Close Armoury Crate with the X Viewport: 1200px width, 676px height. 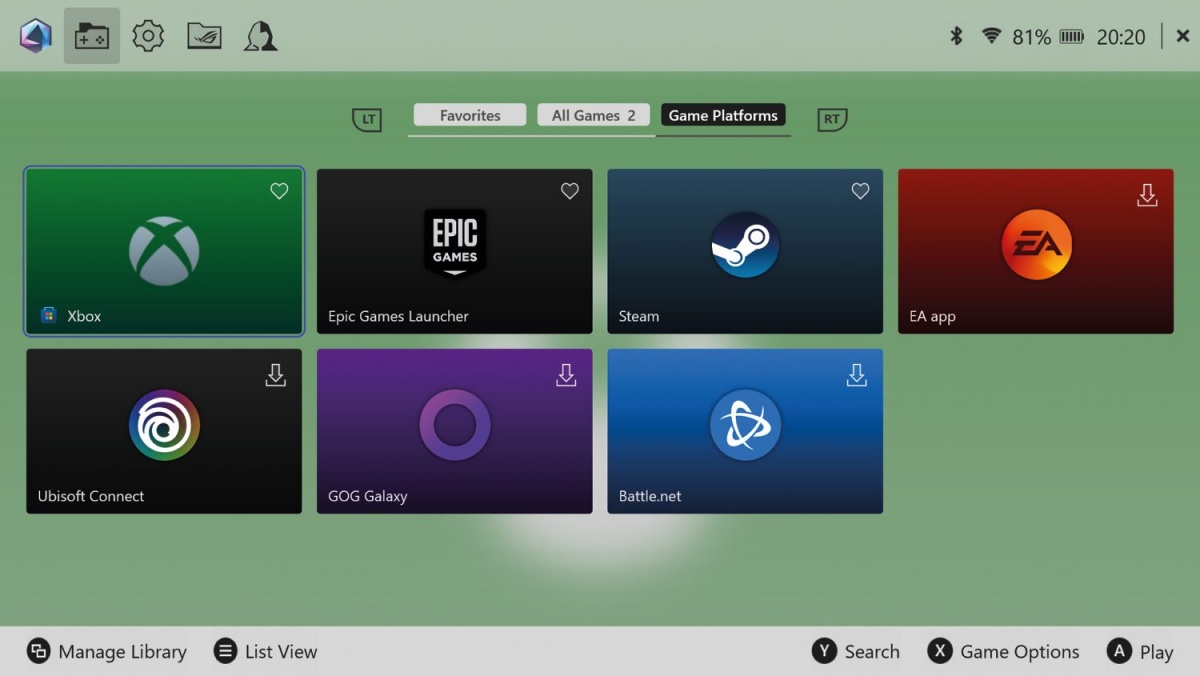coord(1183,37)
